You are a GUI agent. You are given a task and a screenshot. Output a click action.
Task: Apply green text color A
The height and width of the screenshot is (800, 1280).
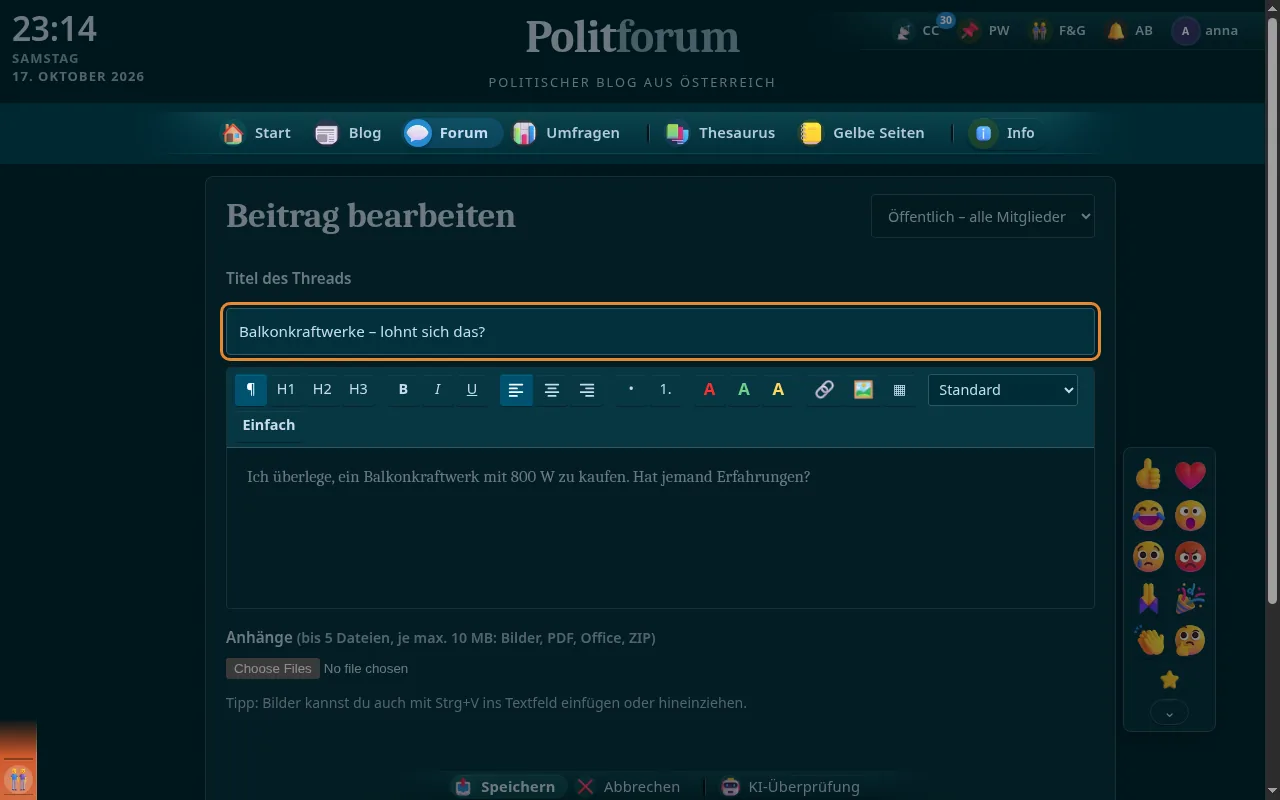pos(744,390)
